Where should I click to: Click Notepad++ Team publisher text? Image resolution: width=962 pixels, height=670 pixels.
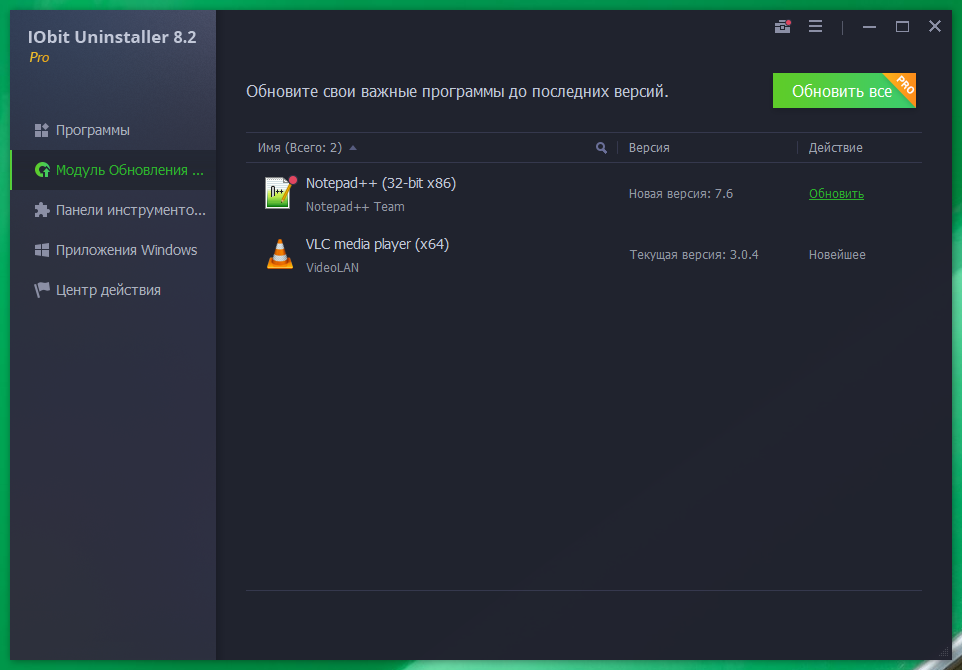point(355,207)
